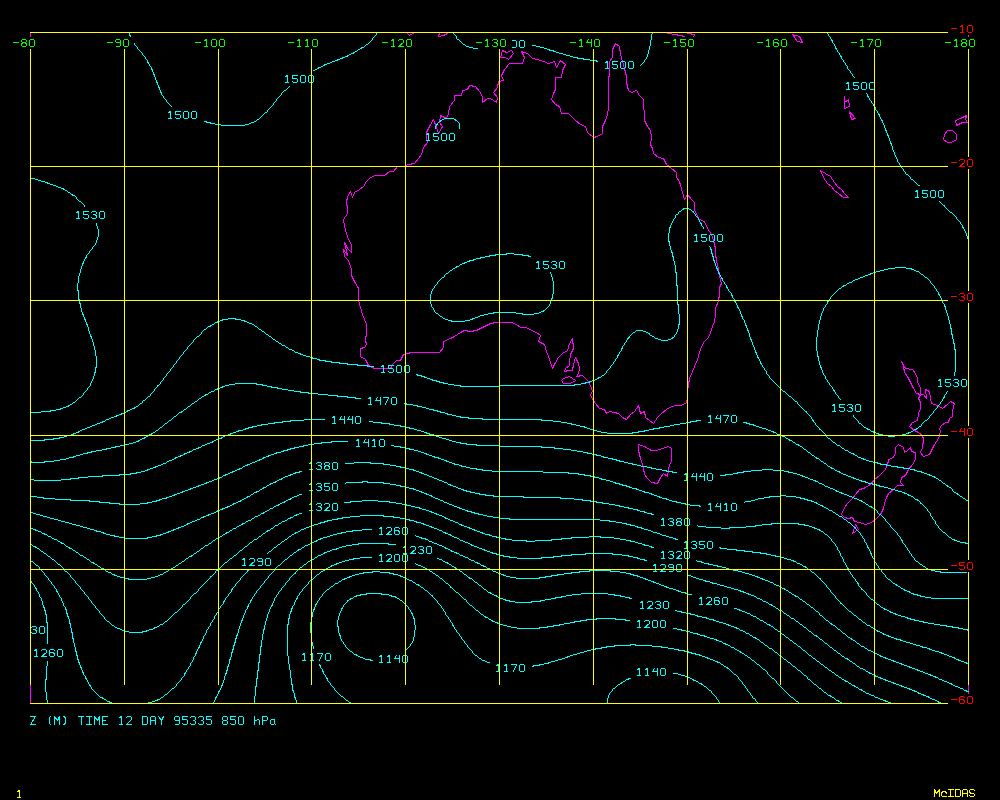This screenshot has width=1000, height=800.
Task: Click the red -20 latitude label
Action: pyautogui.click(x=961, y=163)
